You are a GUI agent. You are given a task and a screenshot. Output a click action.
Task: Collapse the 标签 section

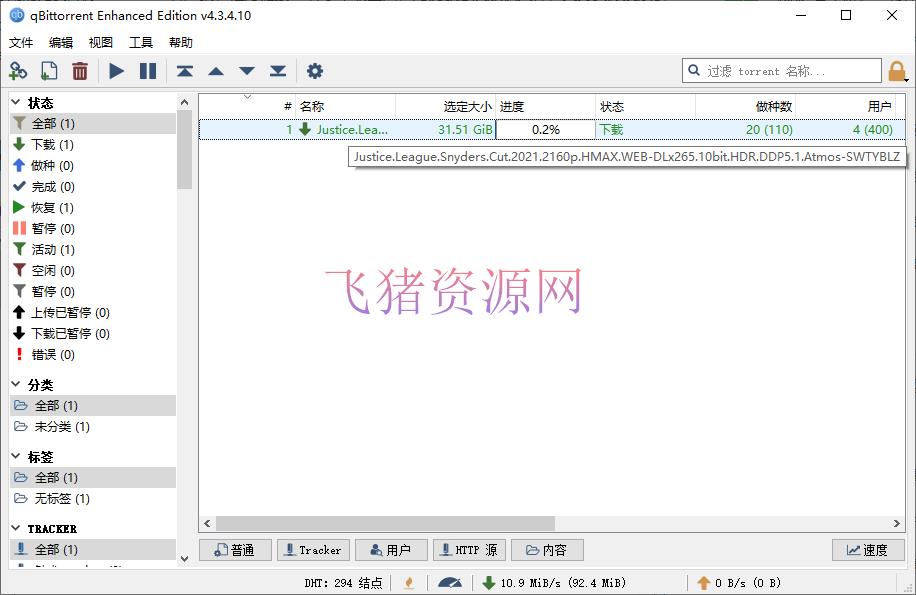(16, 456)
